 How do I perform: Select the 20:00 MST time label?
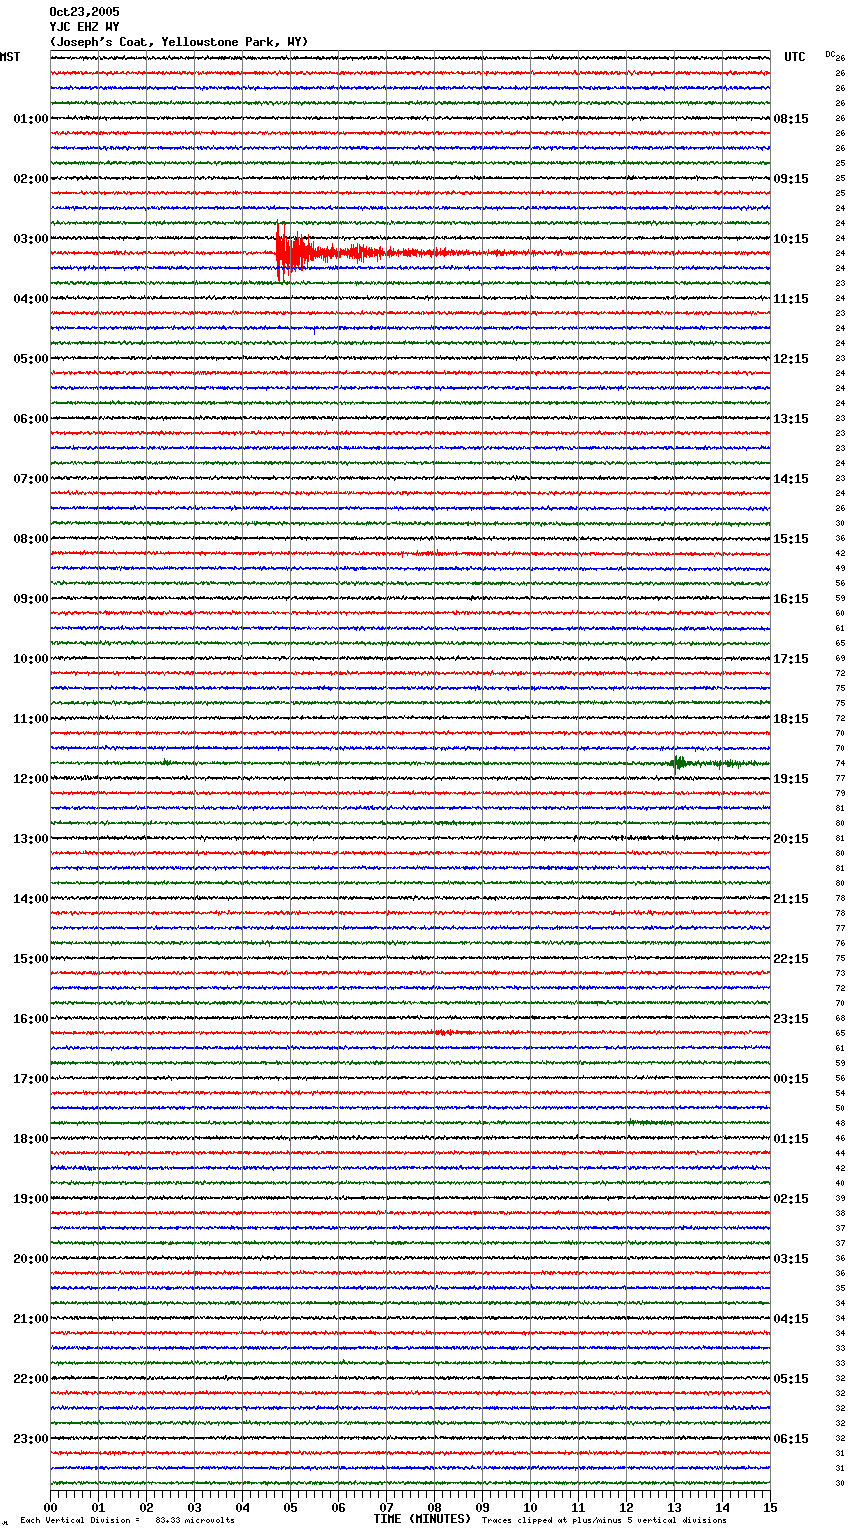(31, 1259)
